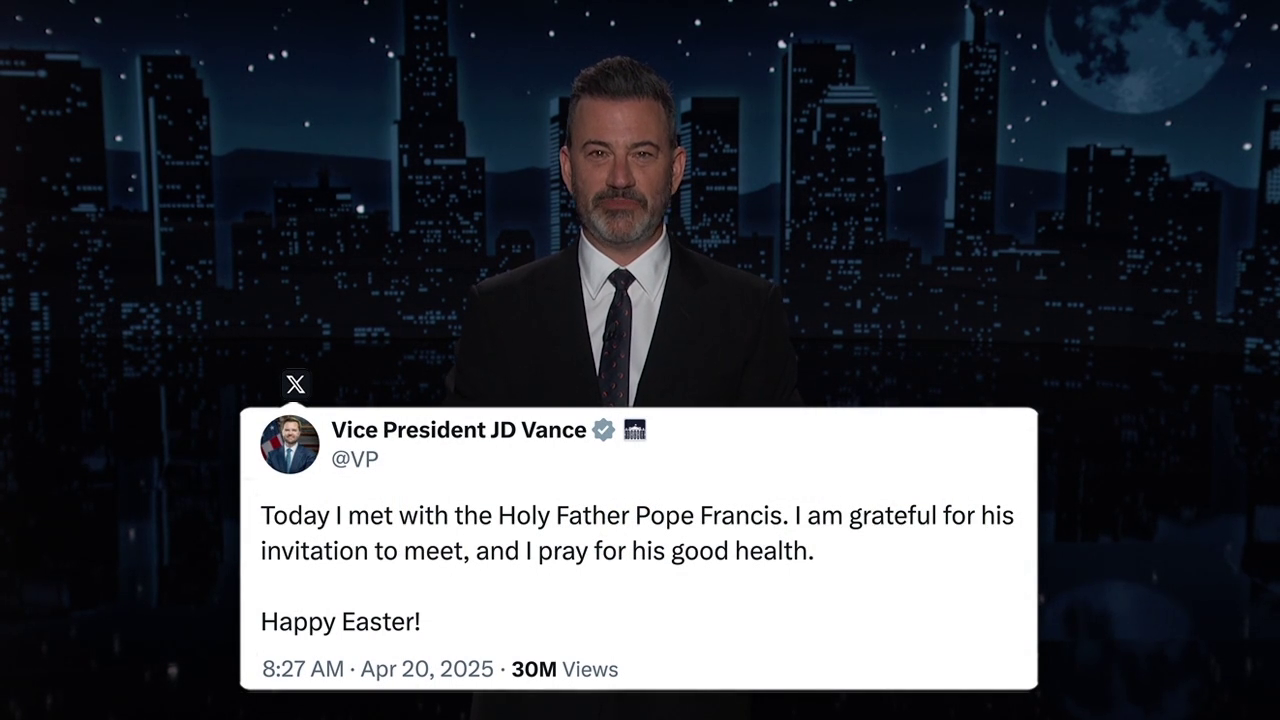Click the 30M Views count

coord(564,669)
